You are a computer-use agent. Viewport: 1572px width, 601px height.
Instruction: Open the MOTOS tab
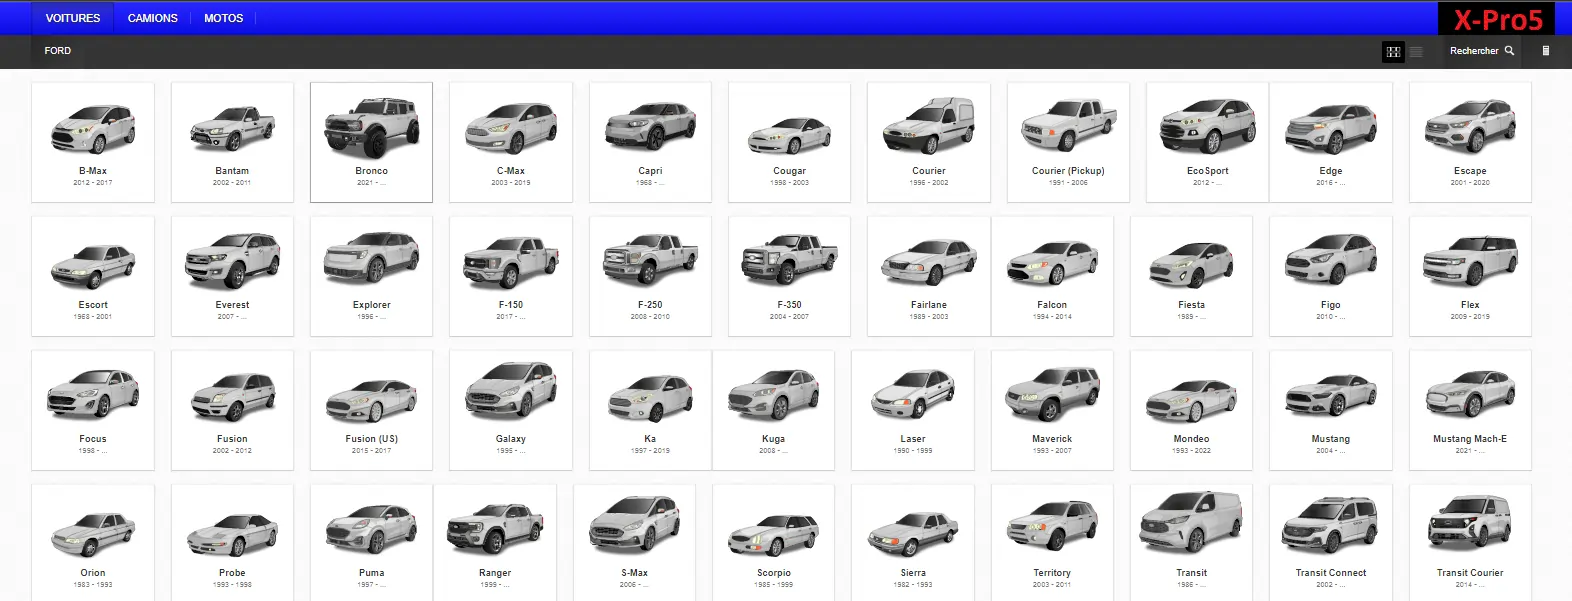click(x=224, y=18)
